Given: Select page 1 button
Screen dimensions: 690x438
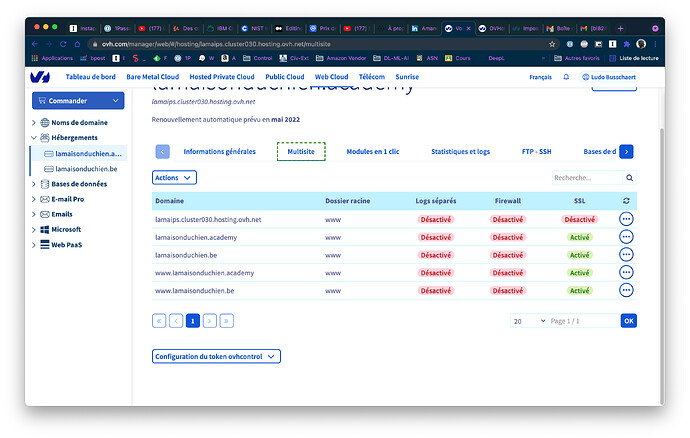Looking at the screenshot, I should pos(193,321).
